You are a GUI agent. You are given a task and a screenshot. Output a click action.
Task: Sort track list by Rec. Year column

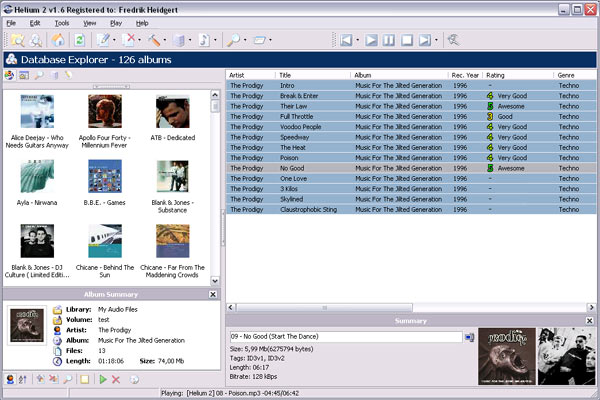click(465, 75)
